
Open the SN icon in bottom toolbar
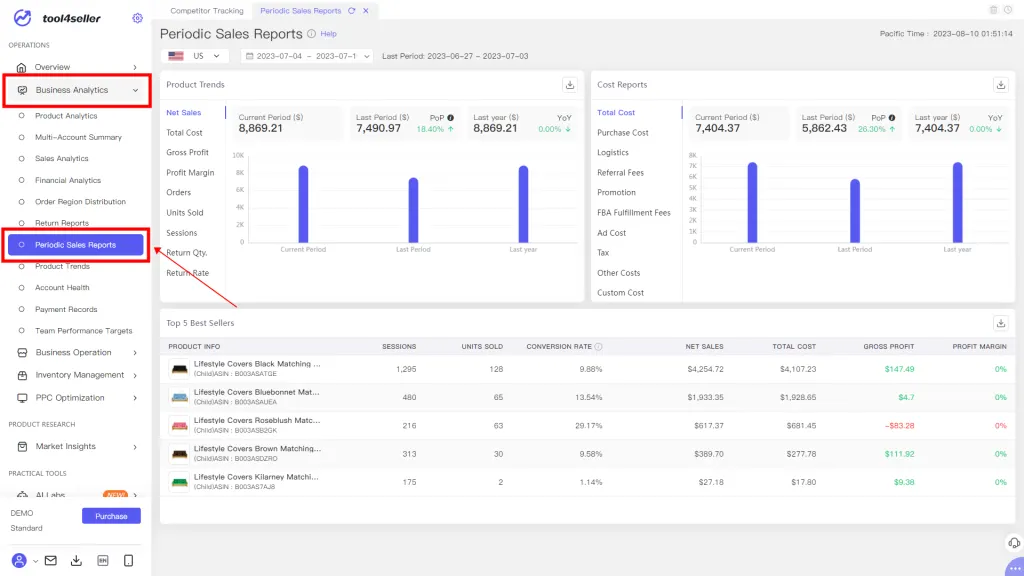pos(102,560)
